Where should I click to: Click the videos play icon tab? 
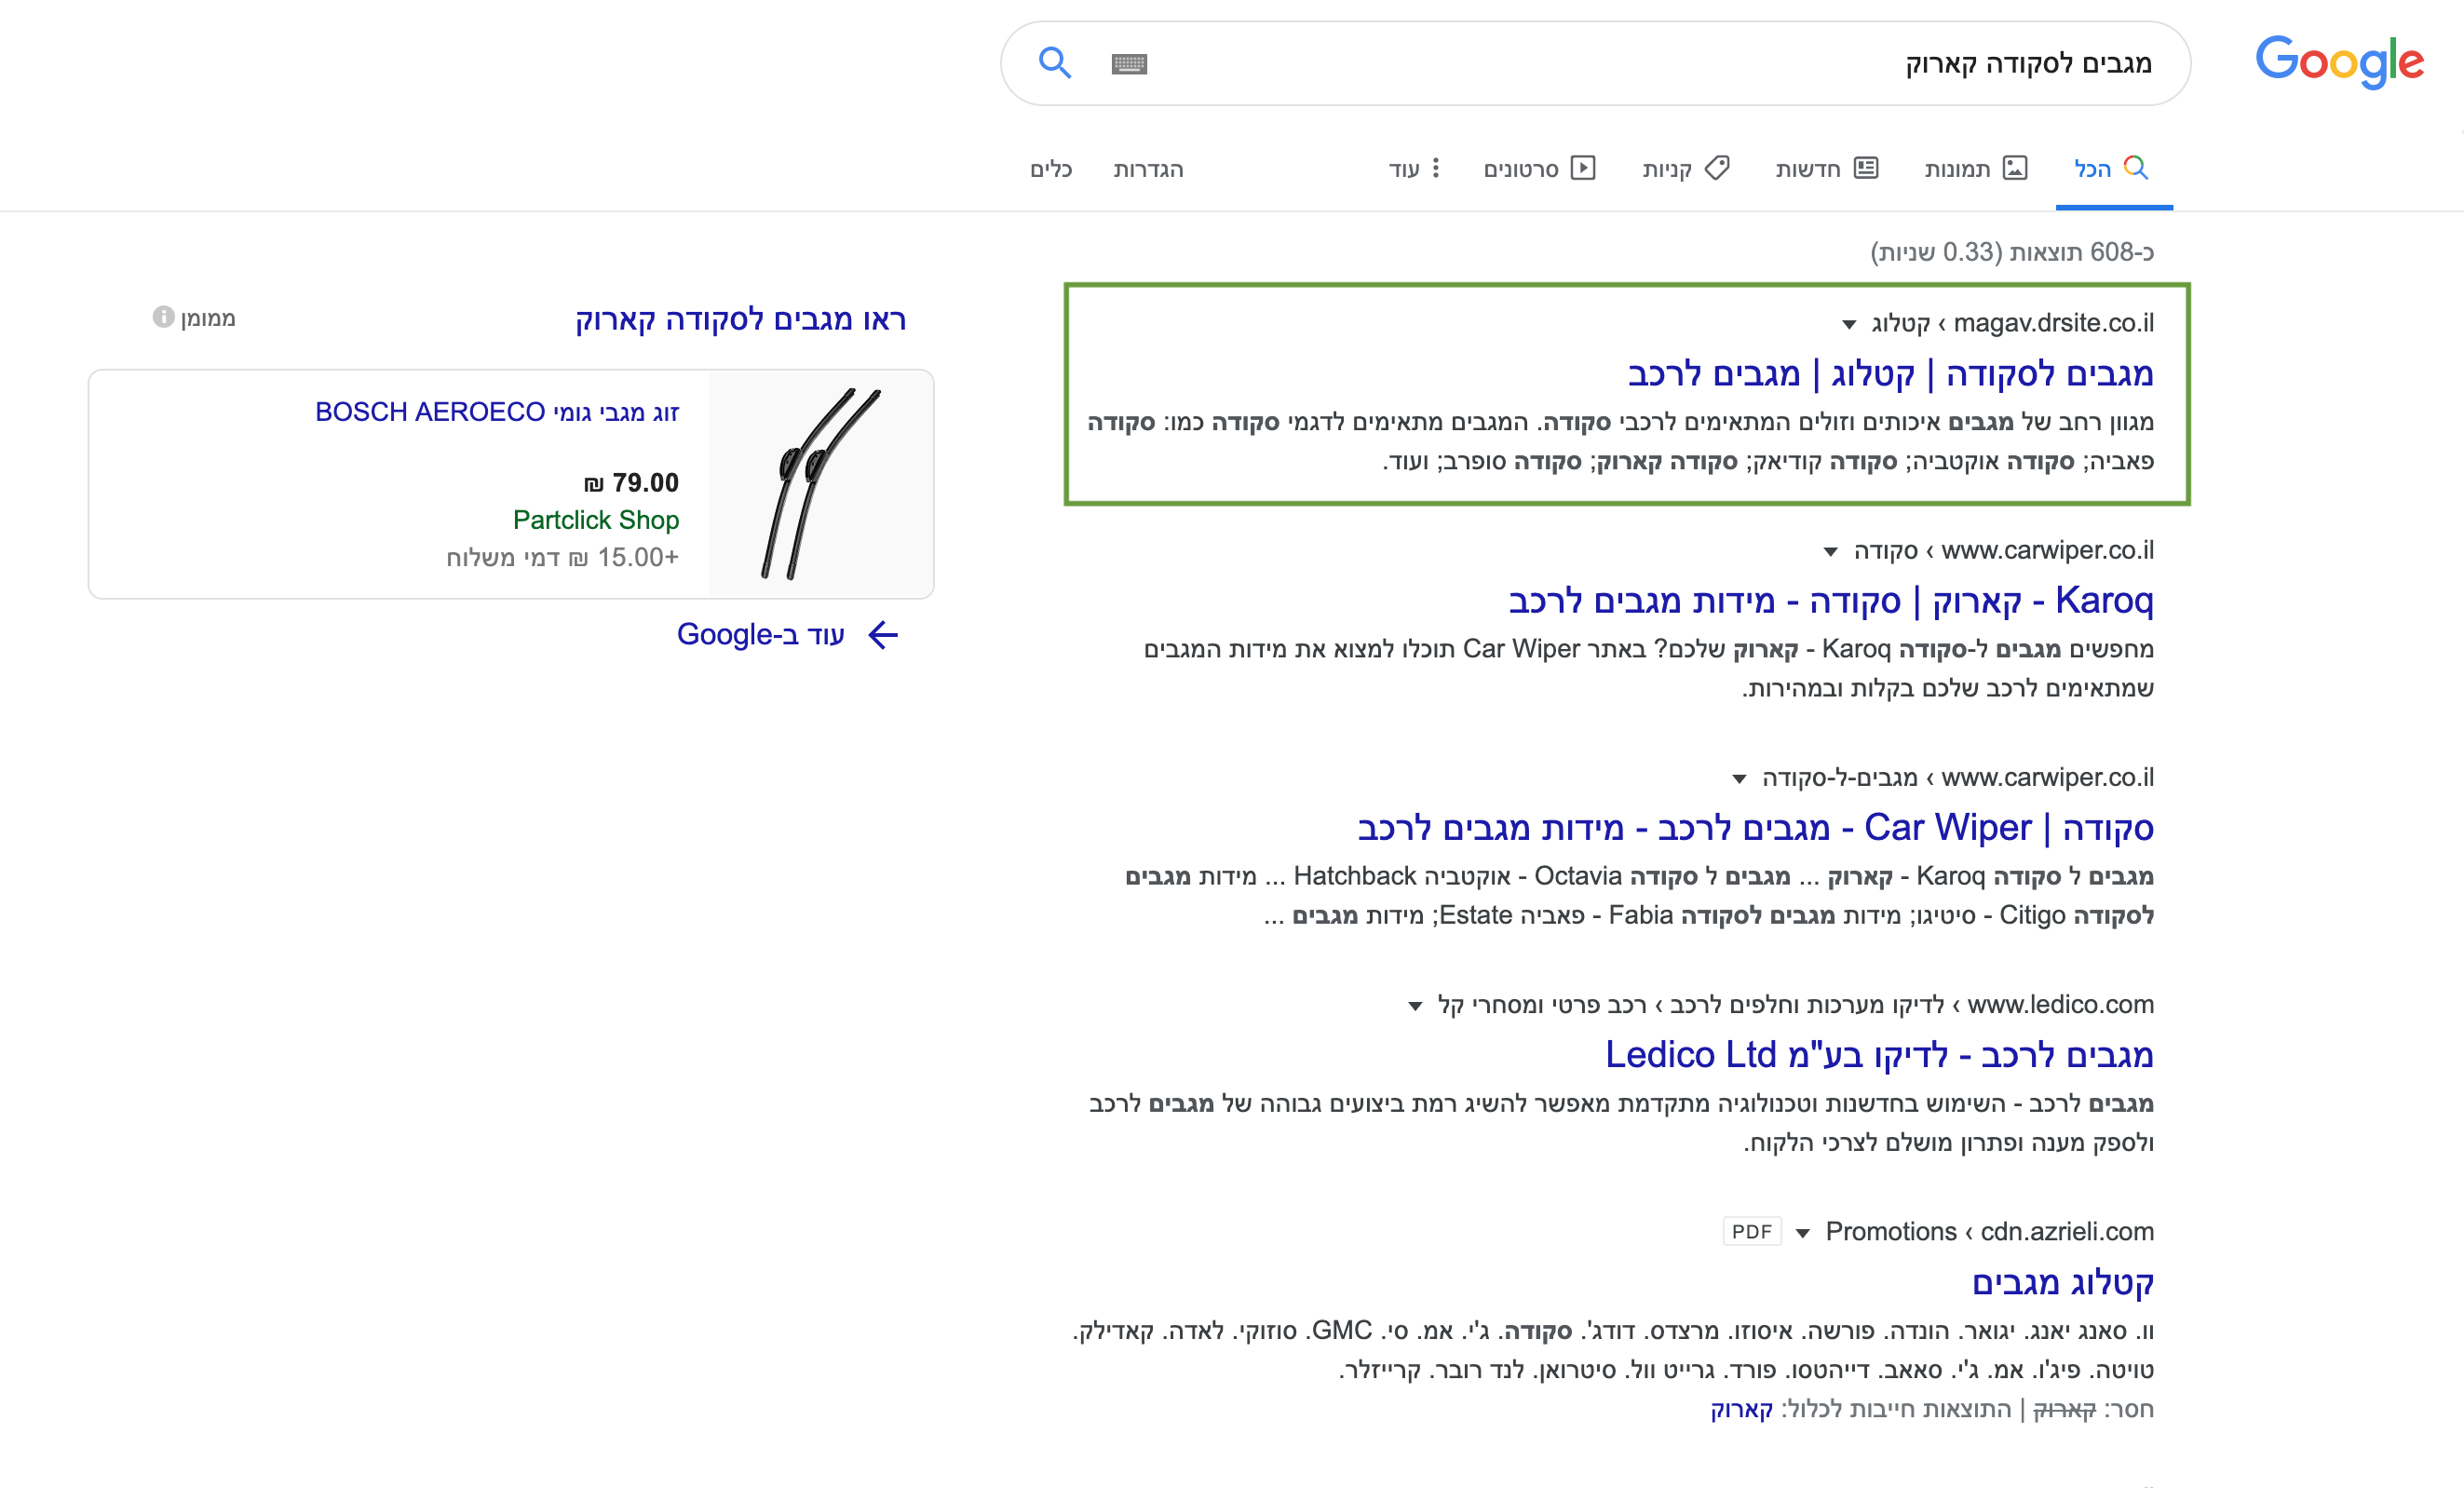[x=1583, y=168]
